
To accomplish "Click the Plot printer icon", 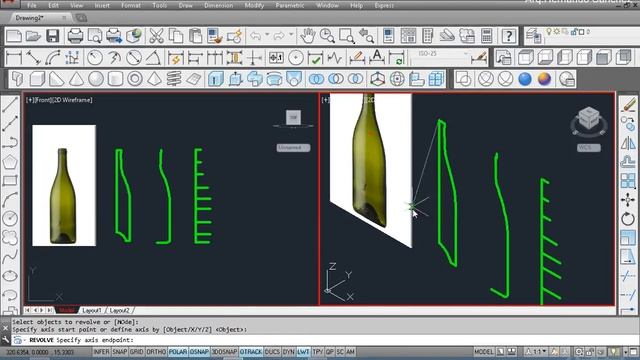I will tap(76, 36).
